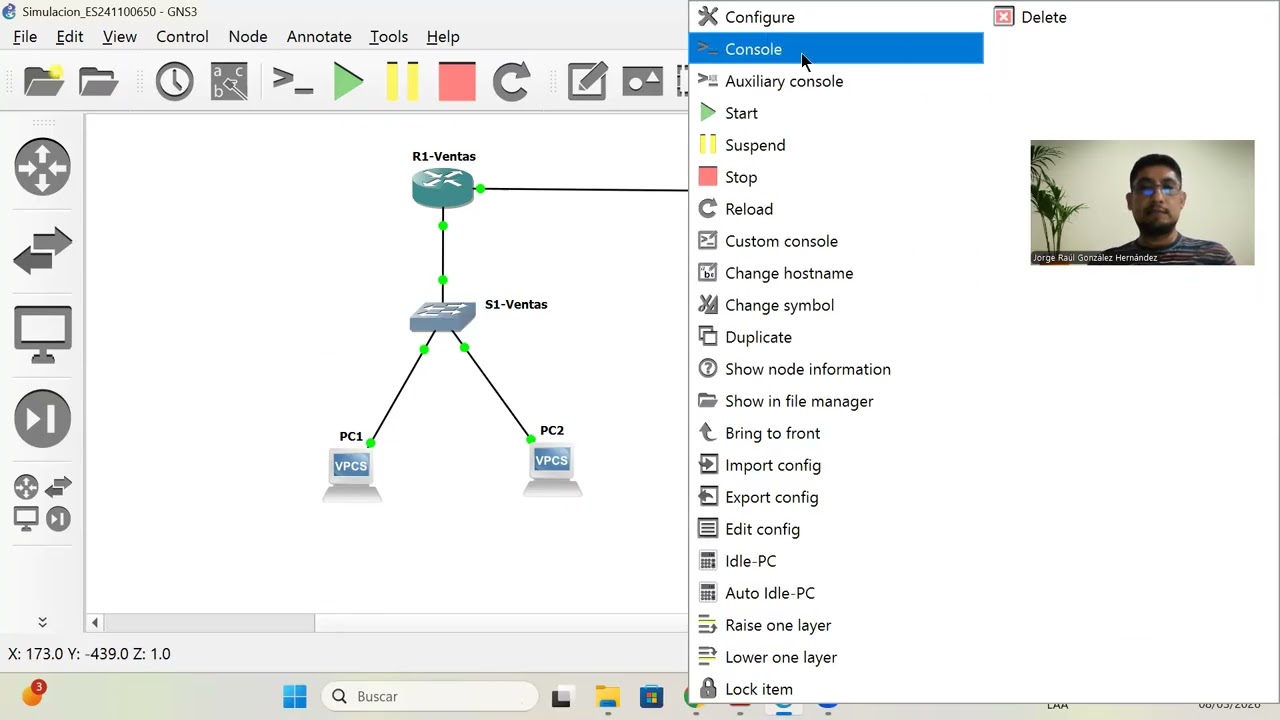Choose Edit config menu entry

point(836,529)
